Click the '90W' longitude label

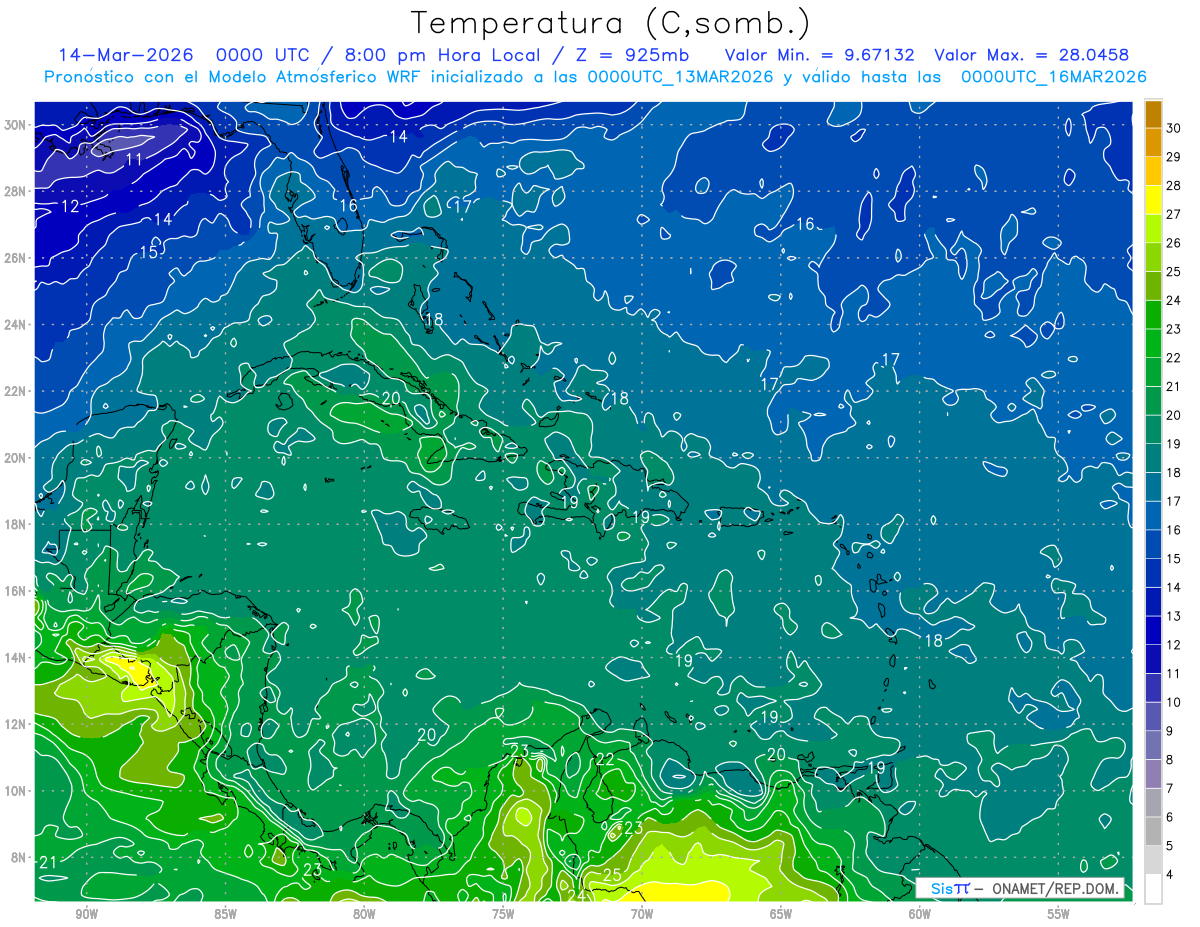click(x=86, y=915)
